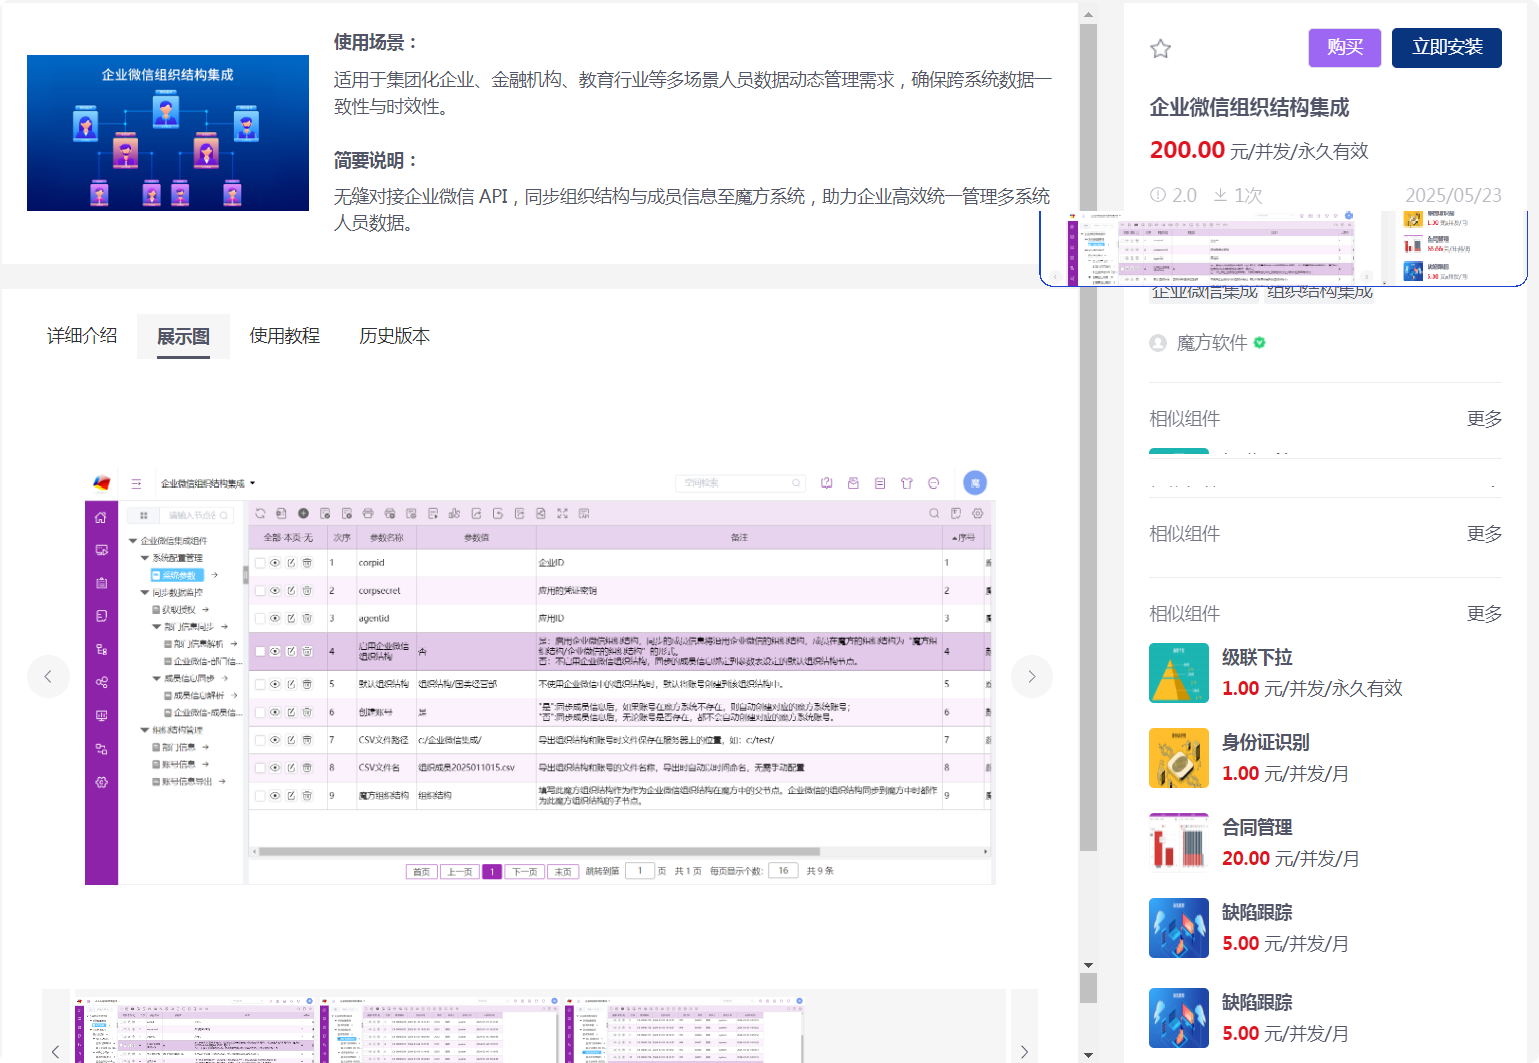Open the 级联下拉 component icon
Viewport: 1539px width, 1063px height.
1179,673
